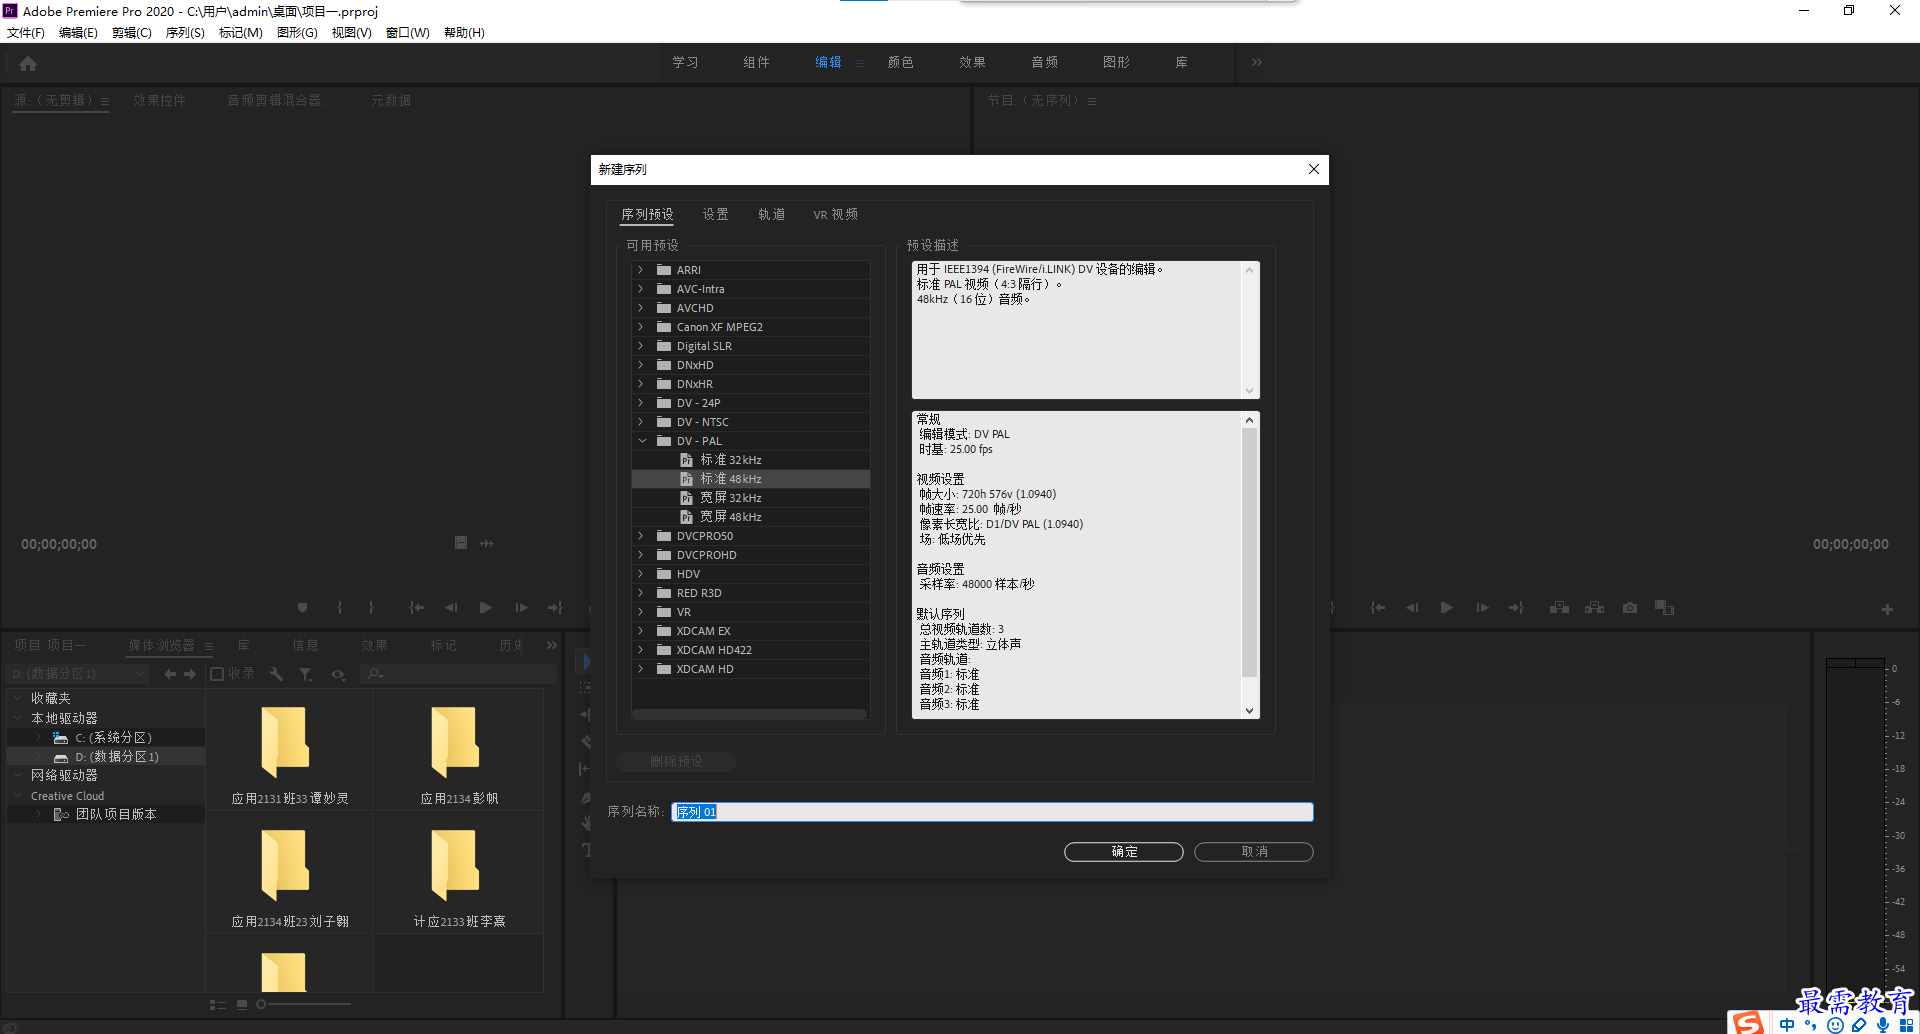Switch to the 颜色 workspace
The image size is (1920, 1034).
pyautogui.click(x=900, y=62)
